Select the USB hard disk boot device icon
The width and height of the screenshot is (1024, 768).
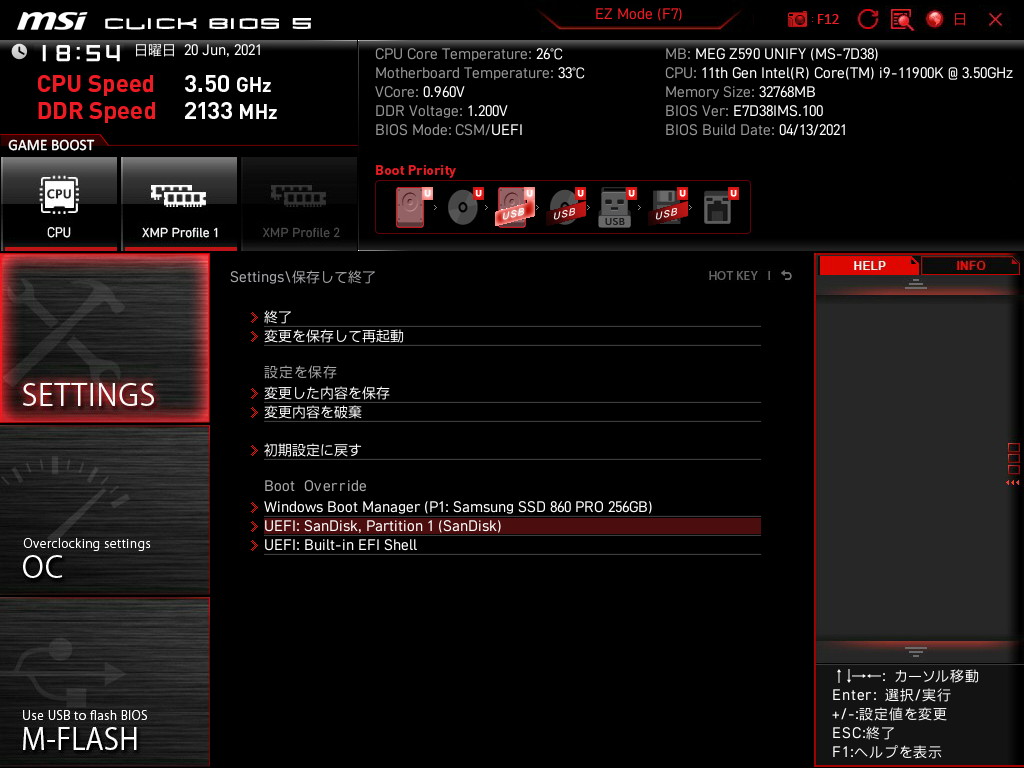click(515, 207)
